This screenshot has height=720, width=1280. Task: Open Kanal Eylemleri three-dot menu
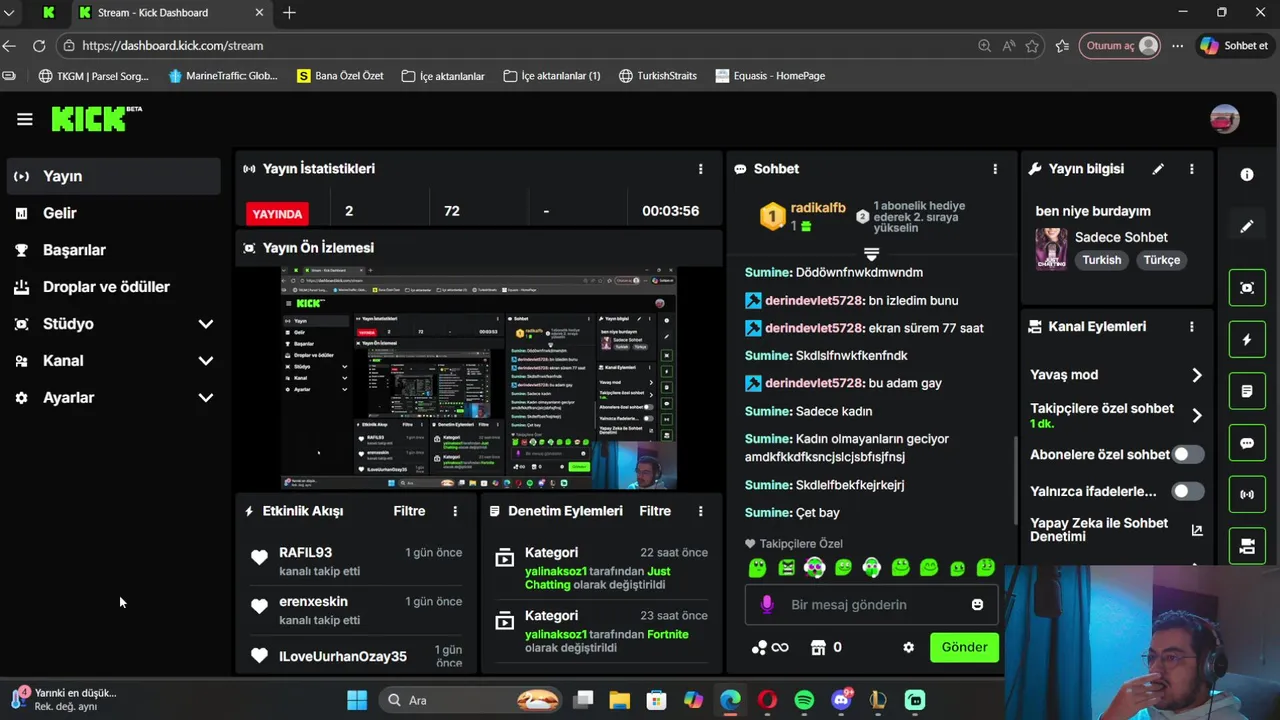coord(1191,327)
